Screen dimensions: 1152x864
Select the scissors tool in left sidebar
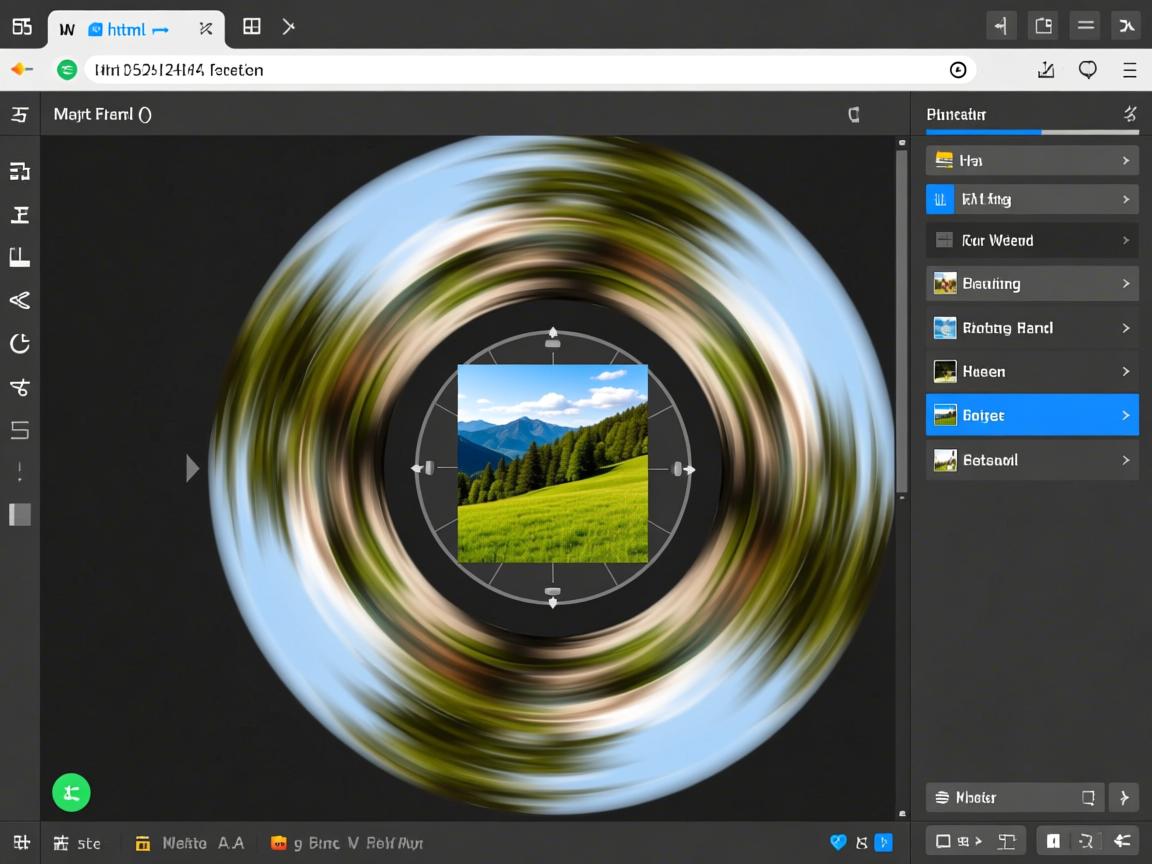19,387
